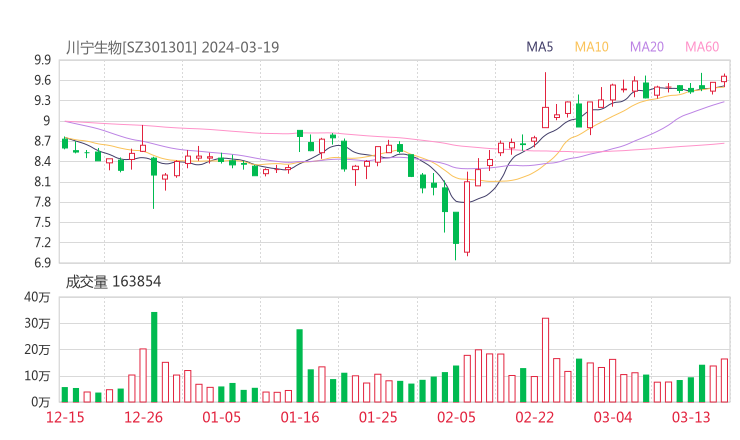This screenshot has width=740, height=440.
Task: Click the 8.4 price axis label
Action: (42, 161)
